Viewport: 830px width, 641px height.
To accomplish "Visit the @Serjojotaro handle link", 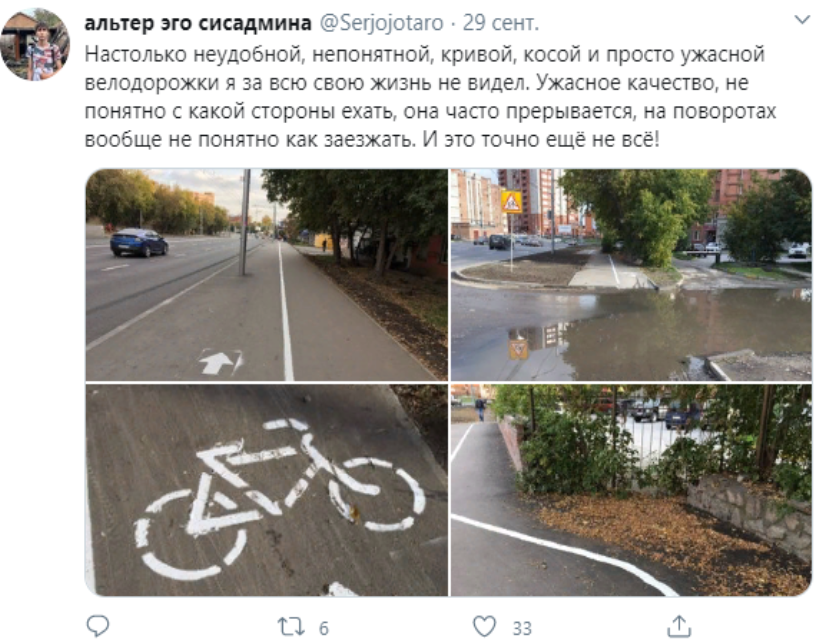I will (382, 23).
